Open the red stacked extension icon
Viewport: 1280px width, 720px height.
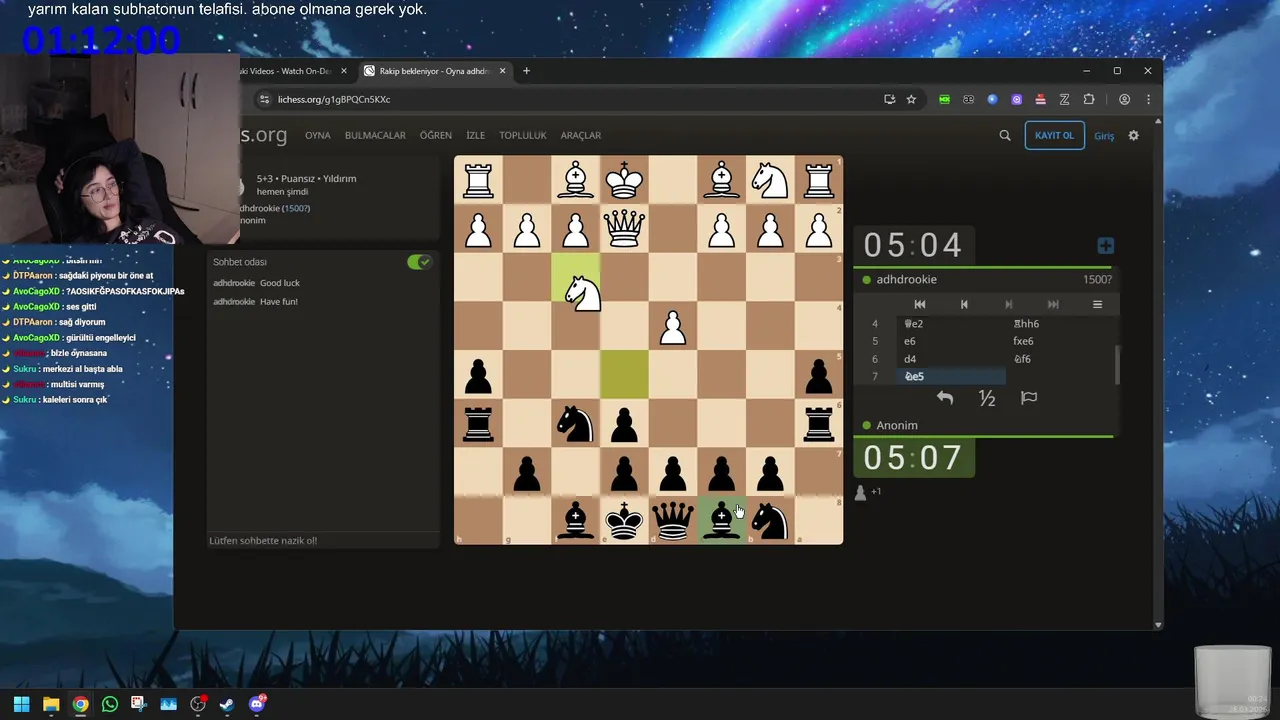click(x=1041, y=99)
